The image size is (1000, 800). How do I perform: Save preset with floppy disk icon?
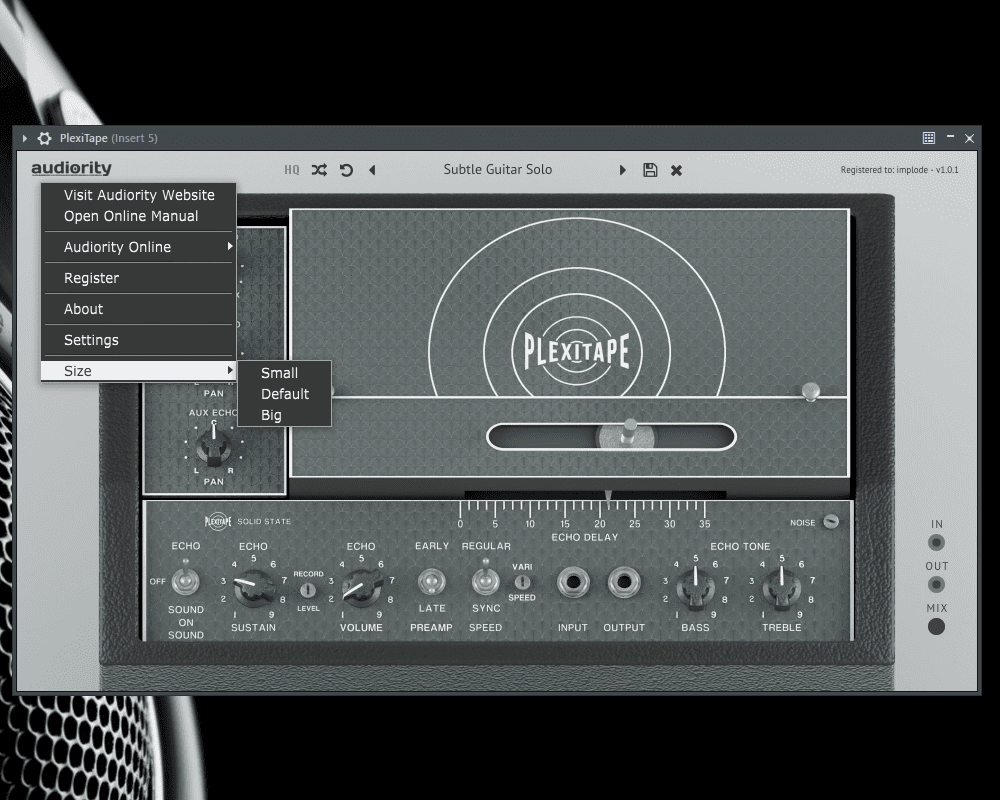(x=650, y=170)
